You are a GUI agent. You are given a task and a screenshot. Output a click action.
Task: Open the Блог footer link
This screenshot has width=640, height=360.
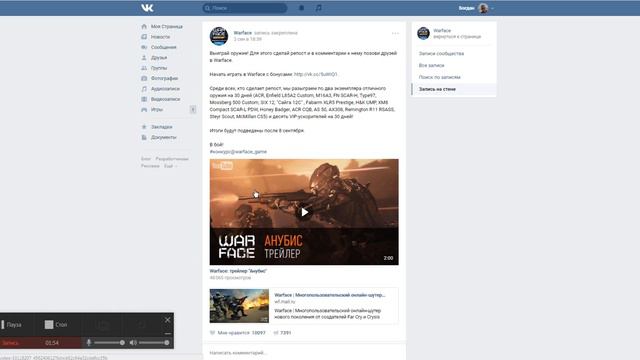146,159
